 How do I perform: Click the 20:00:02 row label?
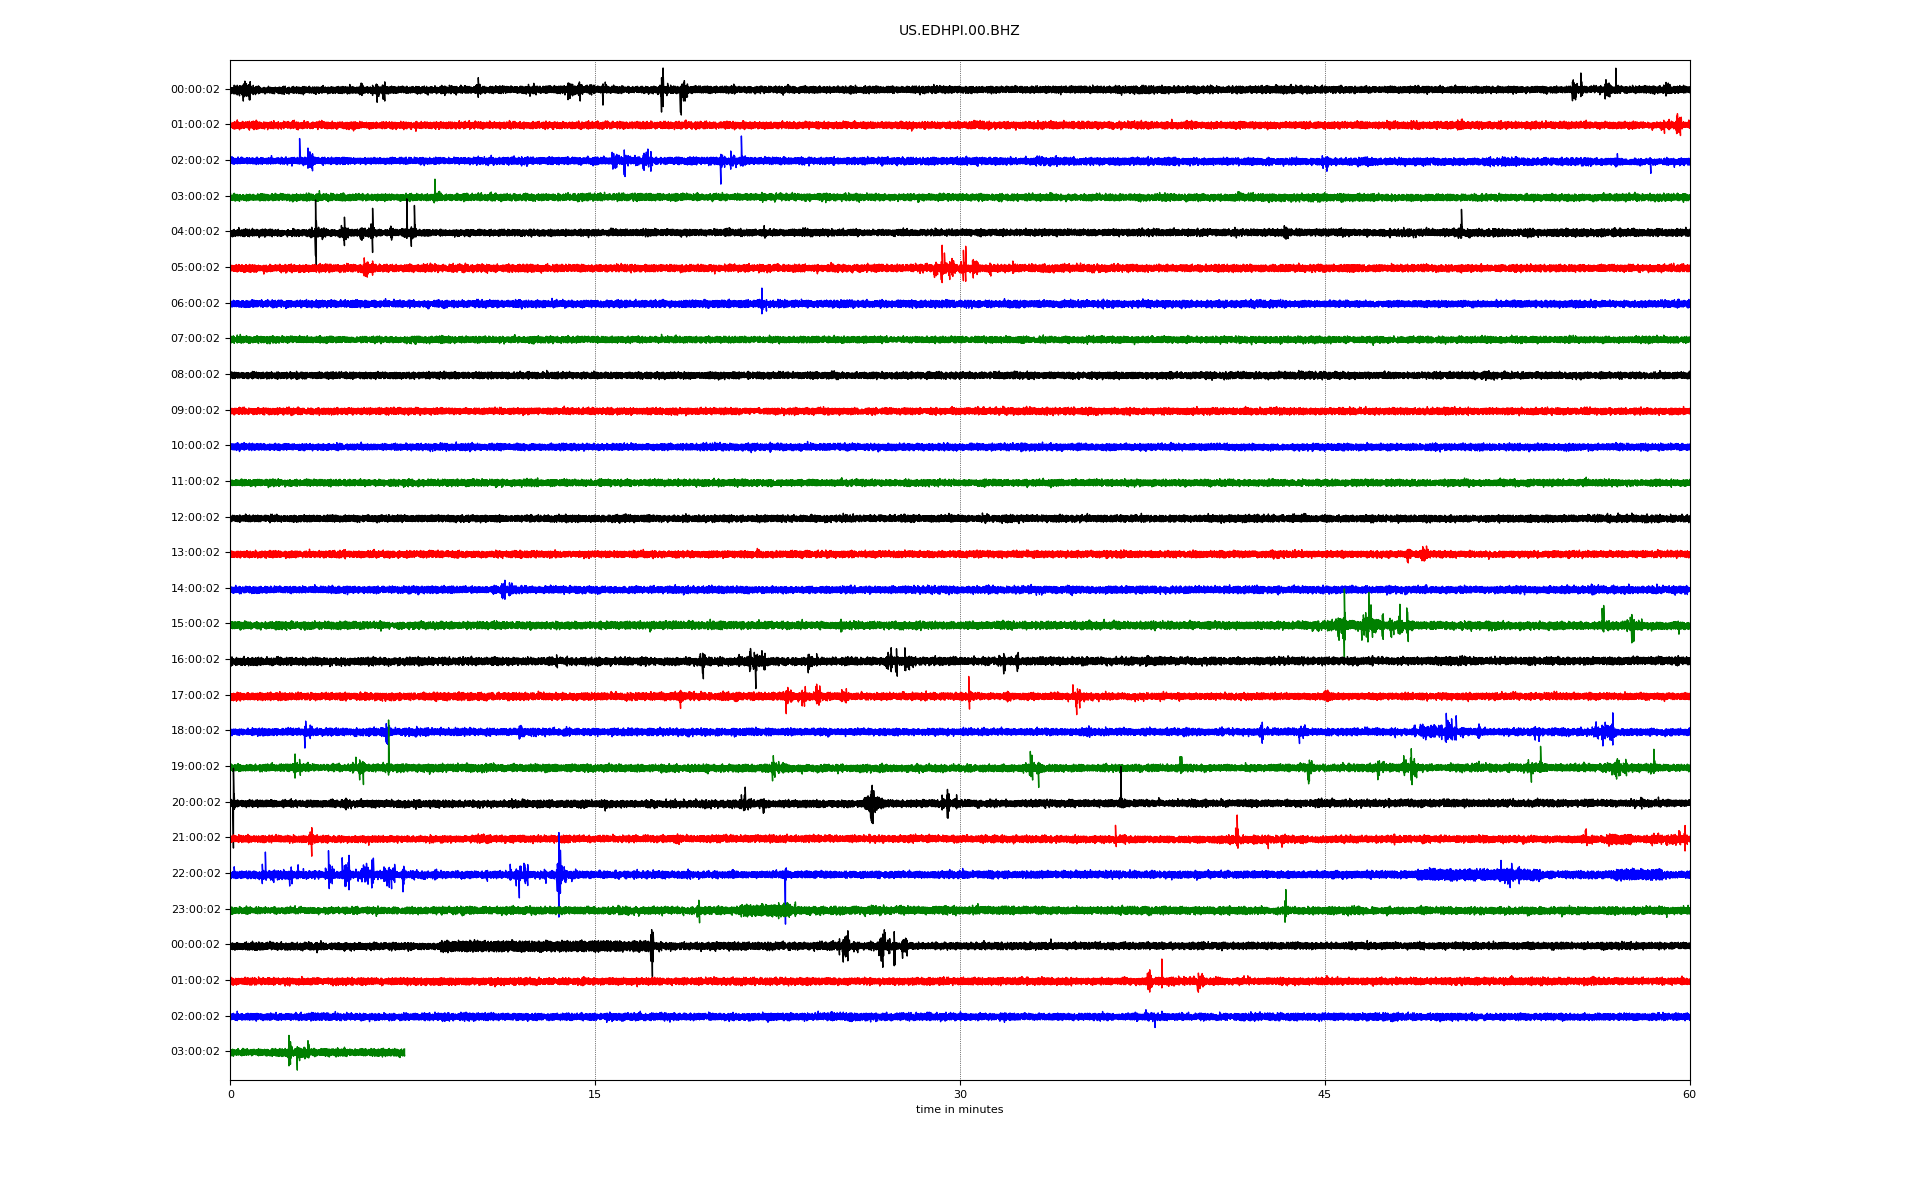tap(195, 803)
